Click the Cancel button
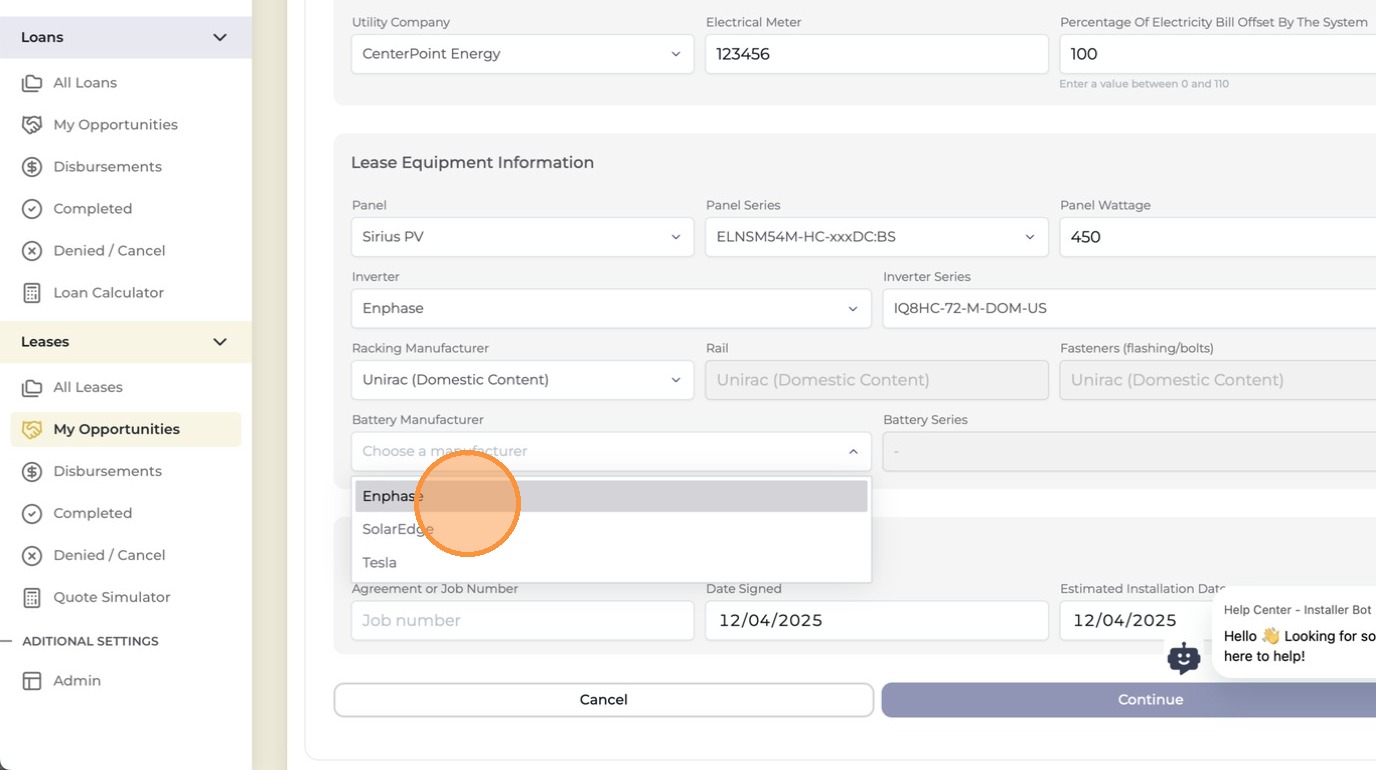 coord(604,700)
